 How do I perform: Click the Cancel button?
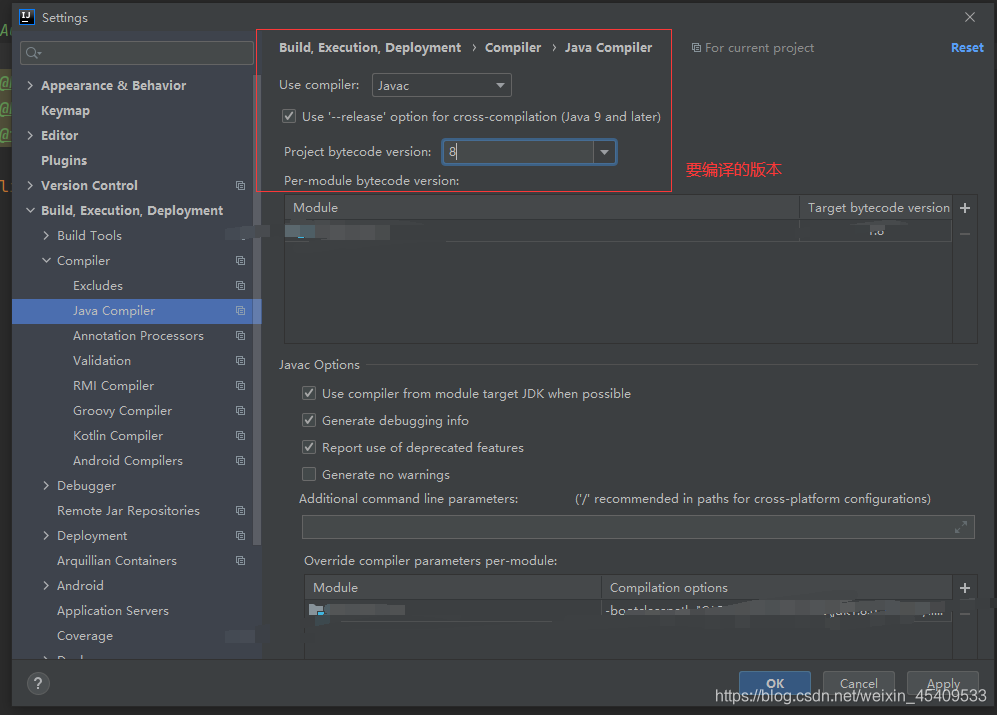[x=858, y=683]
